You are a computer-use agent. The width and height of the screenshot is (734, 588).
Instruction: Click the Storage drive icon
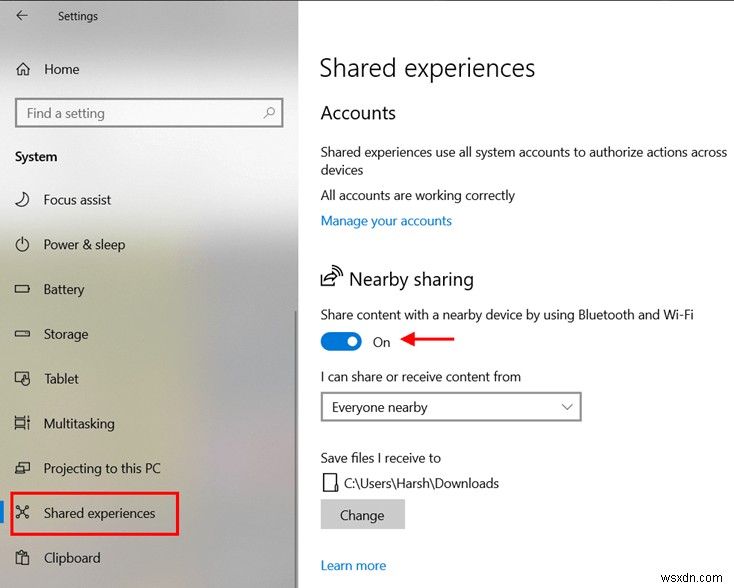point(23,334)
